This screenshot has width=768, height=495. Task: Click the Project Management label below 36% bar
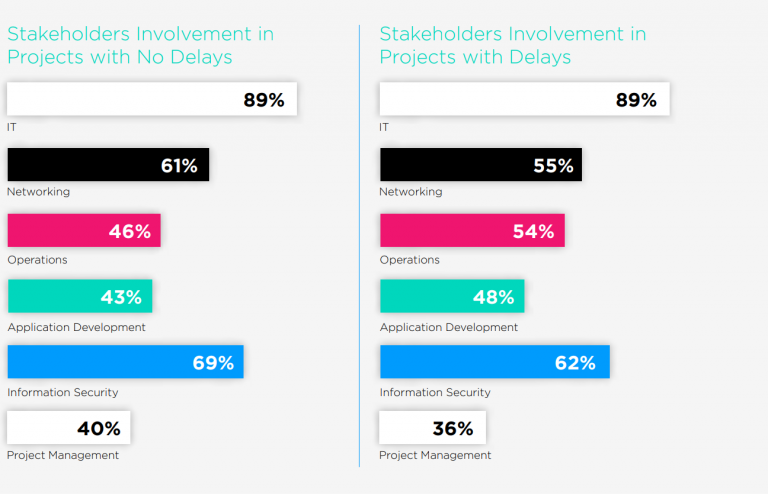coord(435,456)
